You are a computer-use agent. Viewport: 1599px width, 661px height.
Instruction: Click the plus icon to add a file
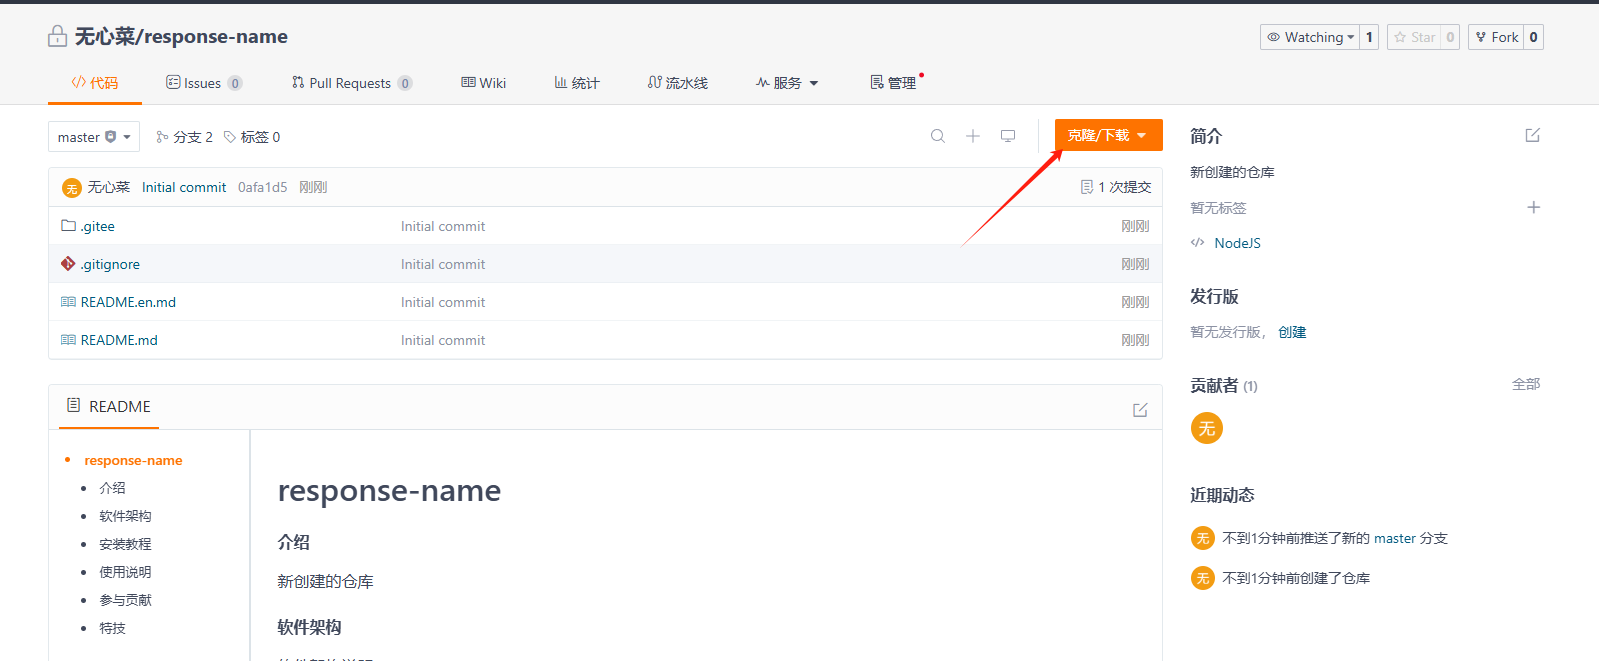coord(973,136)
